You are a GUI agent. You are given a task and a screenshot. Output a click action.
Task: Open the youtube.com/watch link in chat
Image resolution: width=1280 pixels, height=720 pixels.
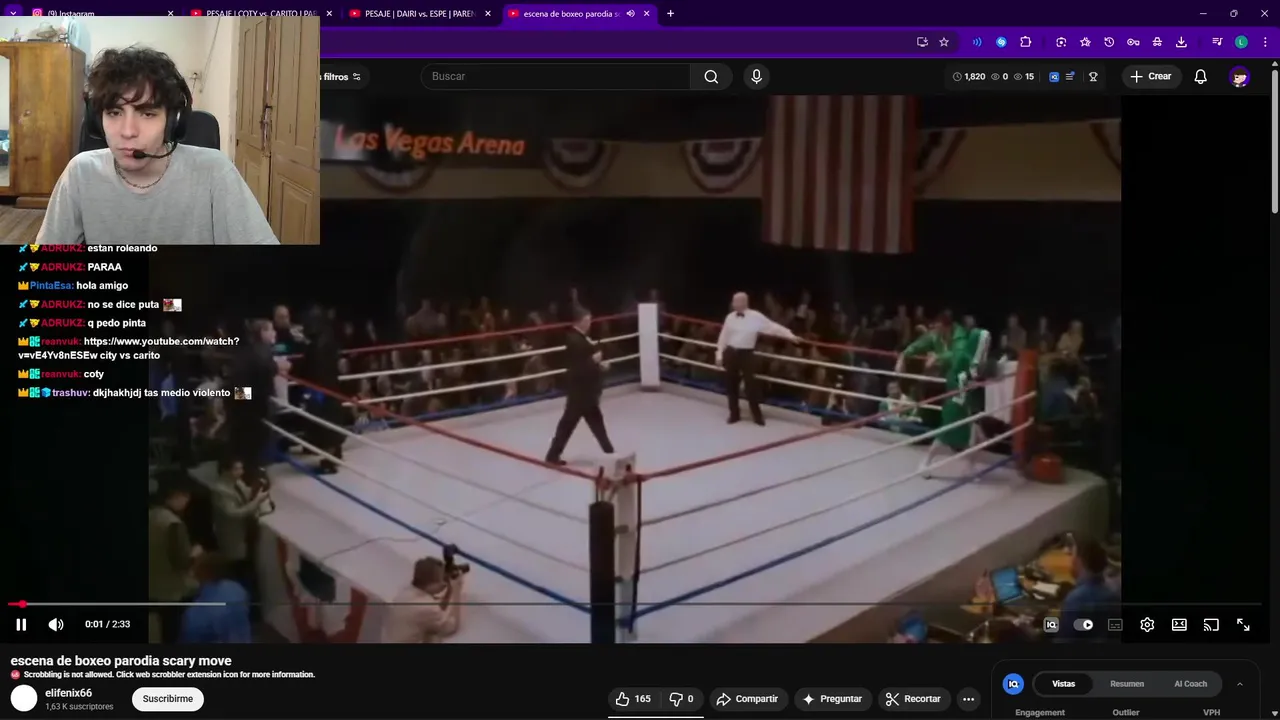(x=129, y=348)
